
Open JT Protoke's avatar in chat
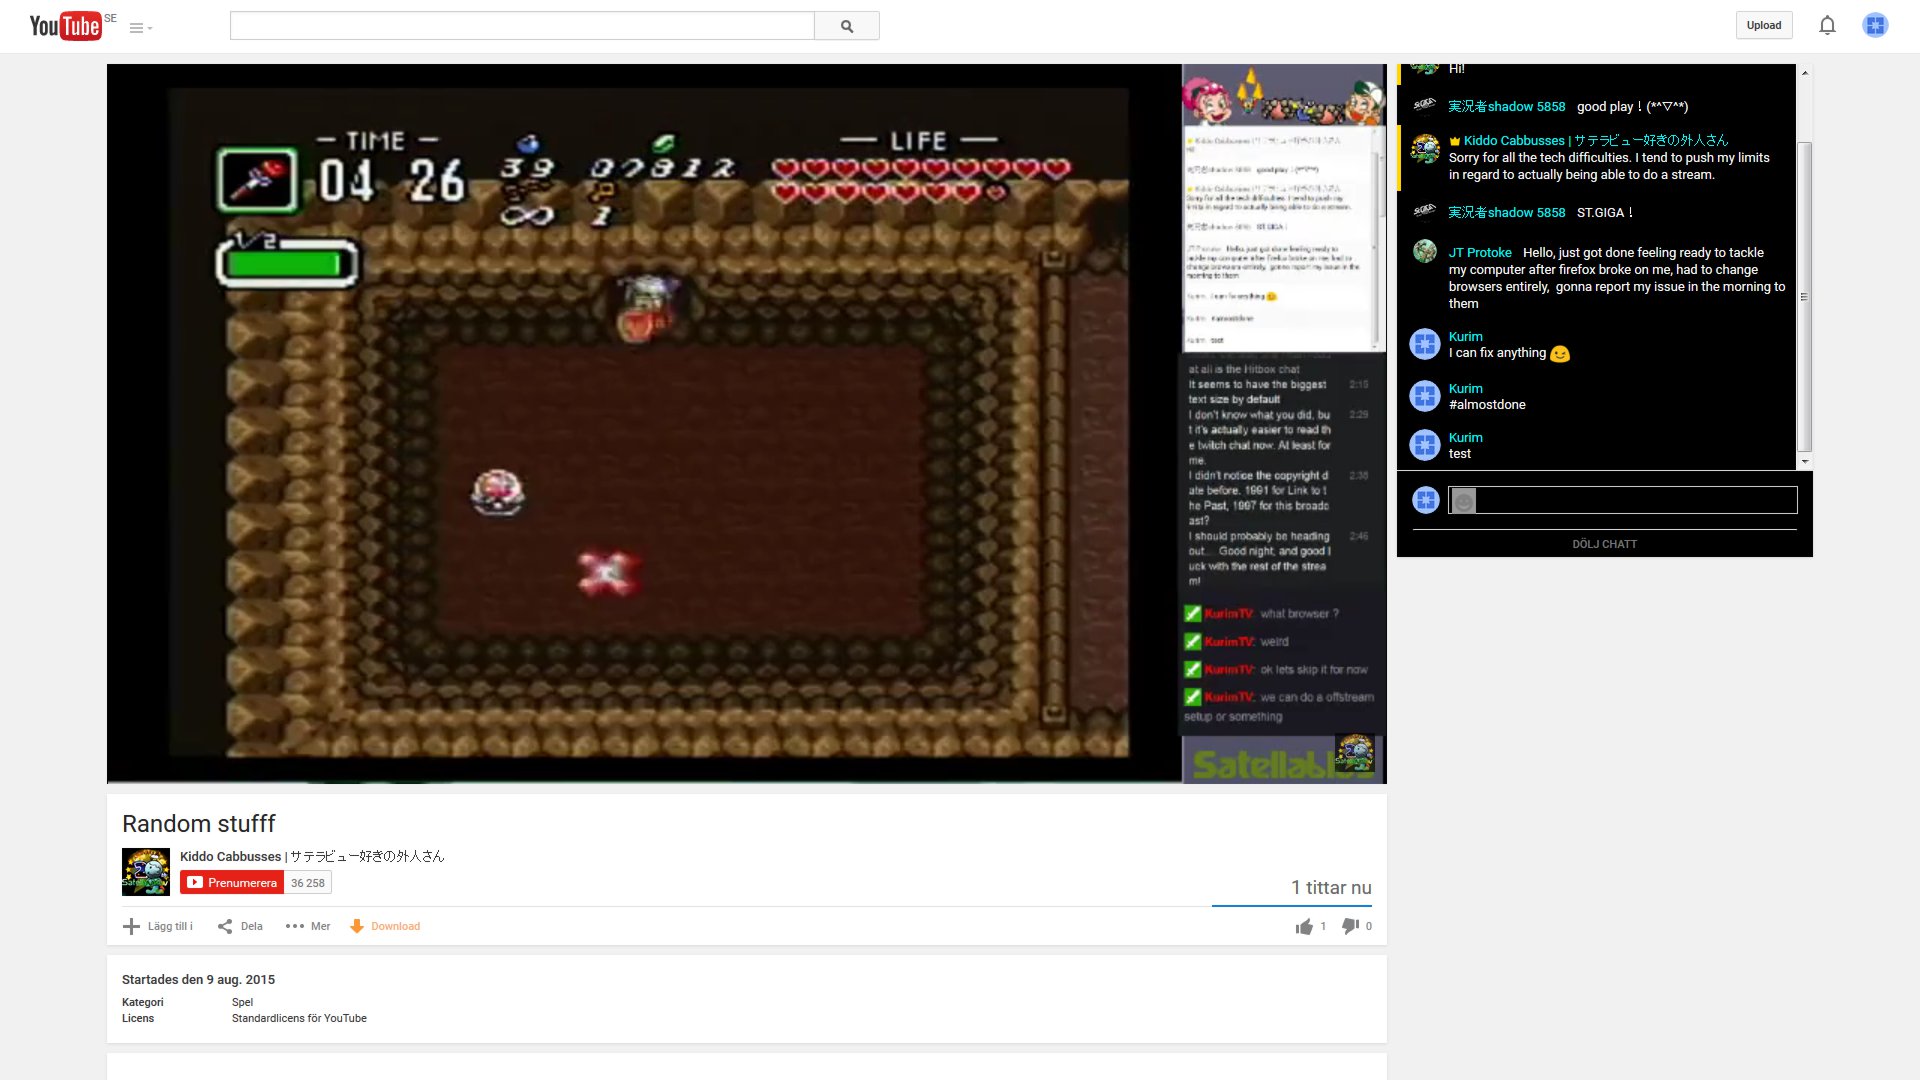click(x=1424, y=252)
